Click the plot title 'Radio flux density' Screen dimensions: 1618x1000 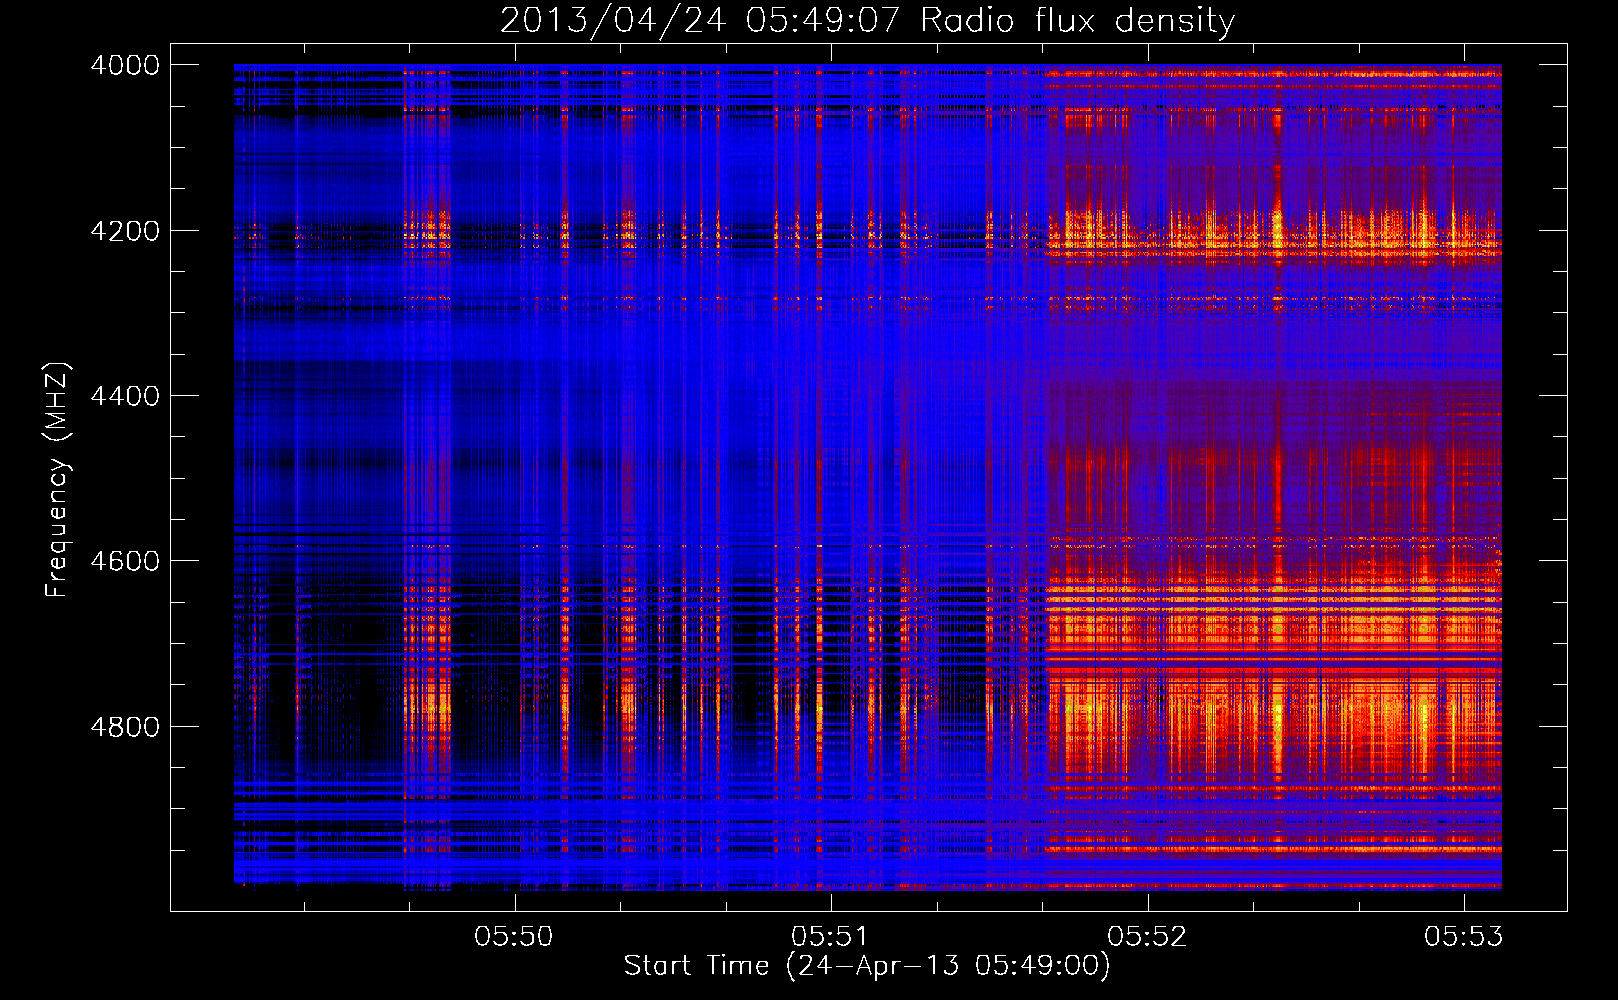point(1077,20)
